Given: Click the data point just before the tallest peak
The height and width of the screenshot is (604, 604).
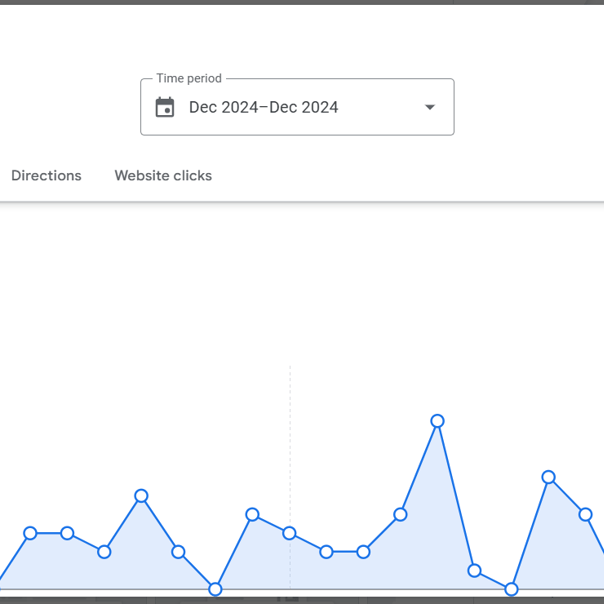Looking at the screenshot, I should pyautogui.click(x=400, y=515).
